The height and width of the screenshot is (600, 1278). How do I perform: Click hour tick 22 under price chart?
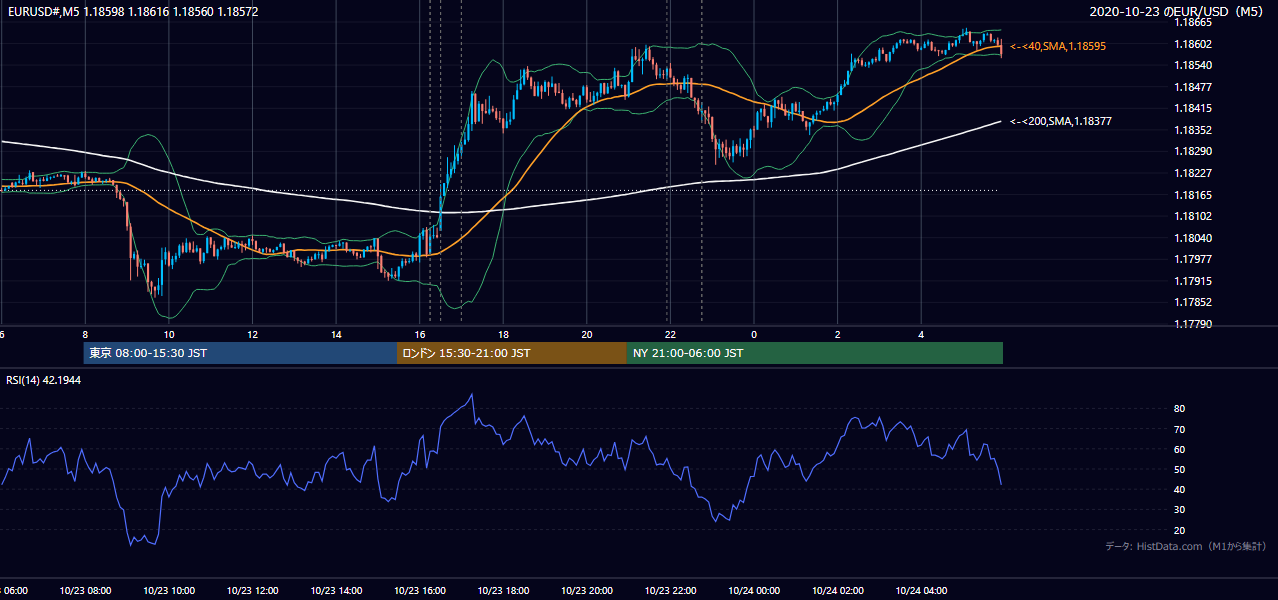pos(671,334)
